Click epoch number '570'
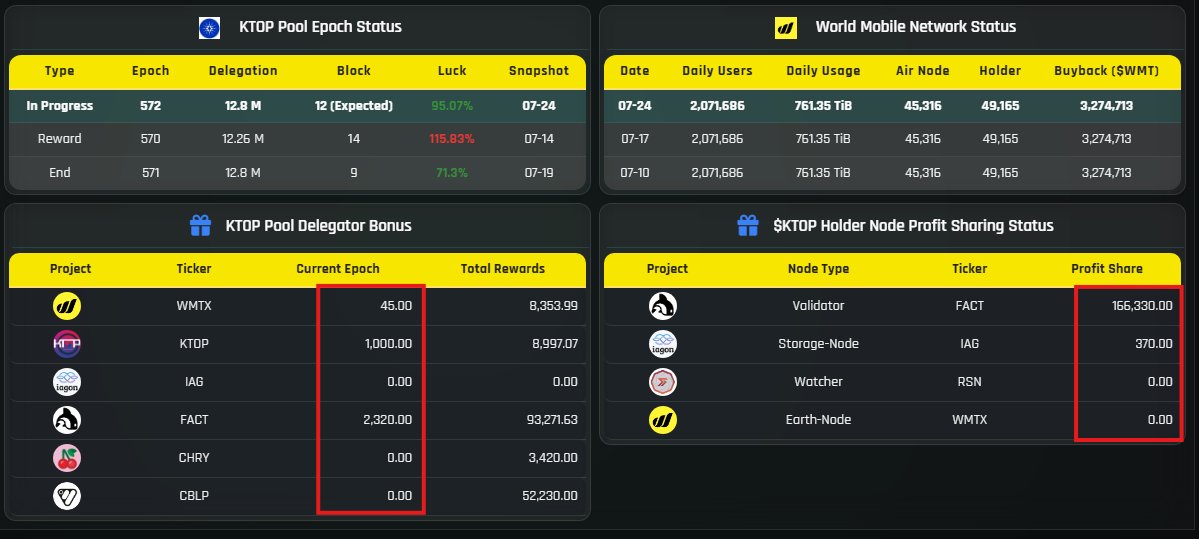The height and width of the screenshot is (539, 1199). tap(151, 139)
